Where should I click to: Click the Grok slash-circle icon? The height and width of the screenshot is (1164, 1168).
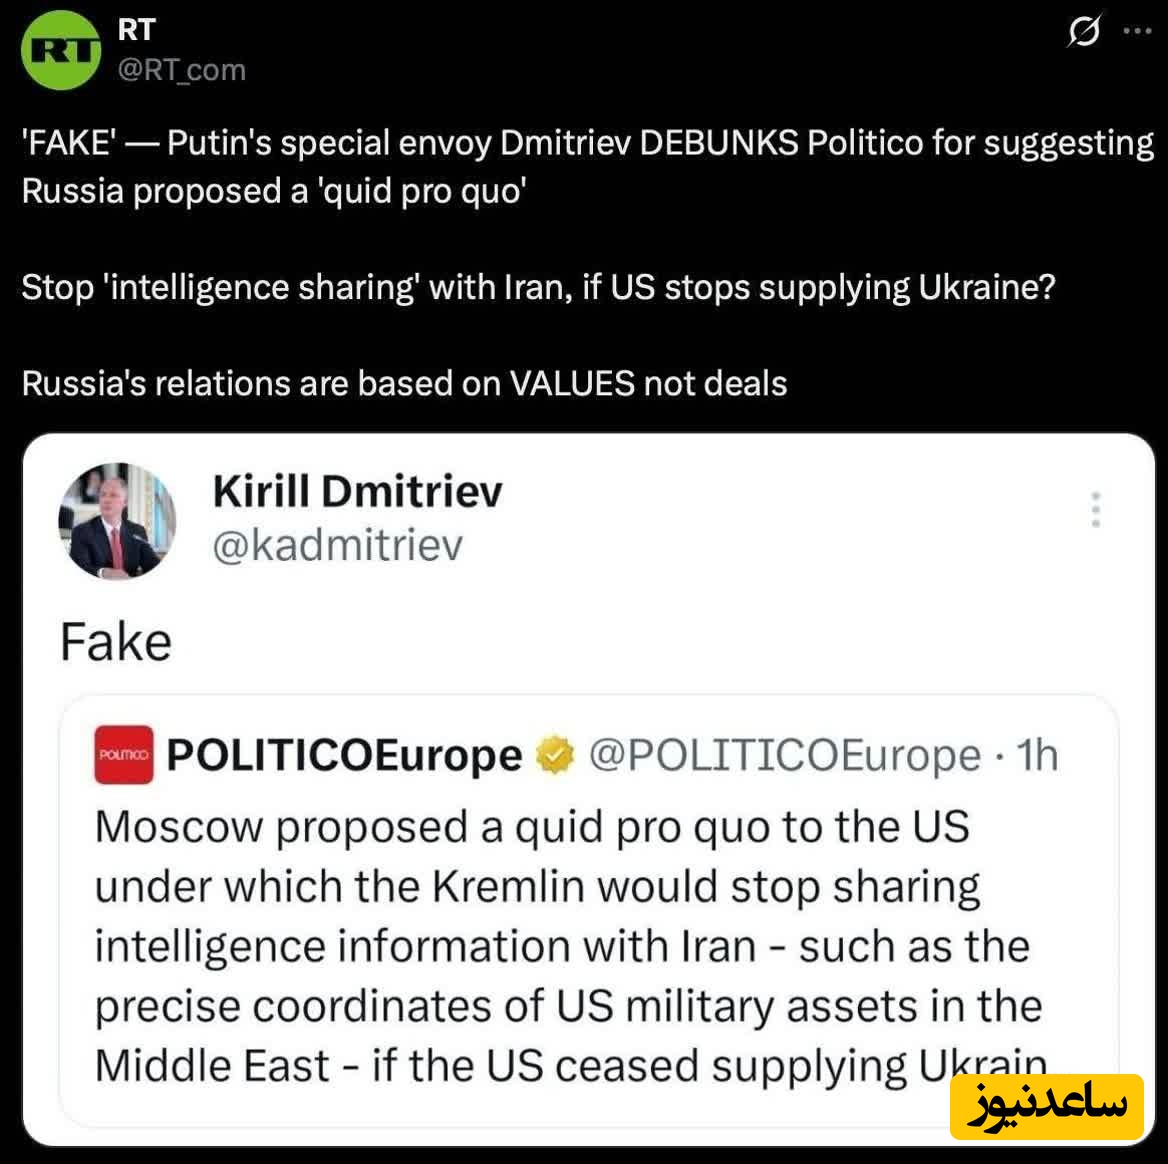pos(1084,31)
